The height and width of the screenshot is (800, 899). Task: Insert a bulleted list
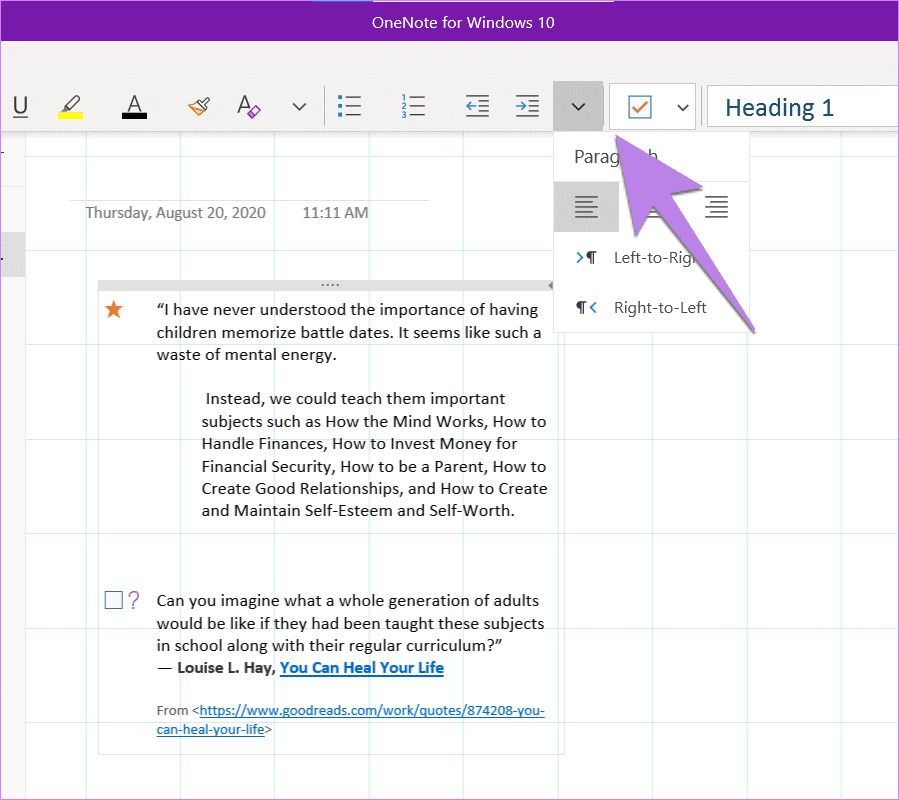[x=349, y=106]
